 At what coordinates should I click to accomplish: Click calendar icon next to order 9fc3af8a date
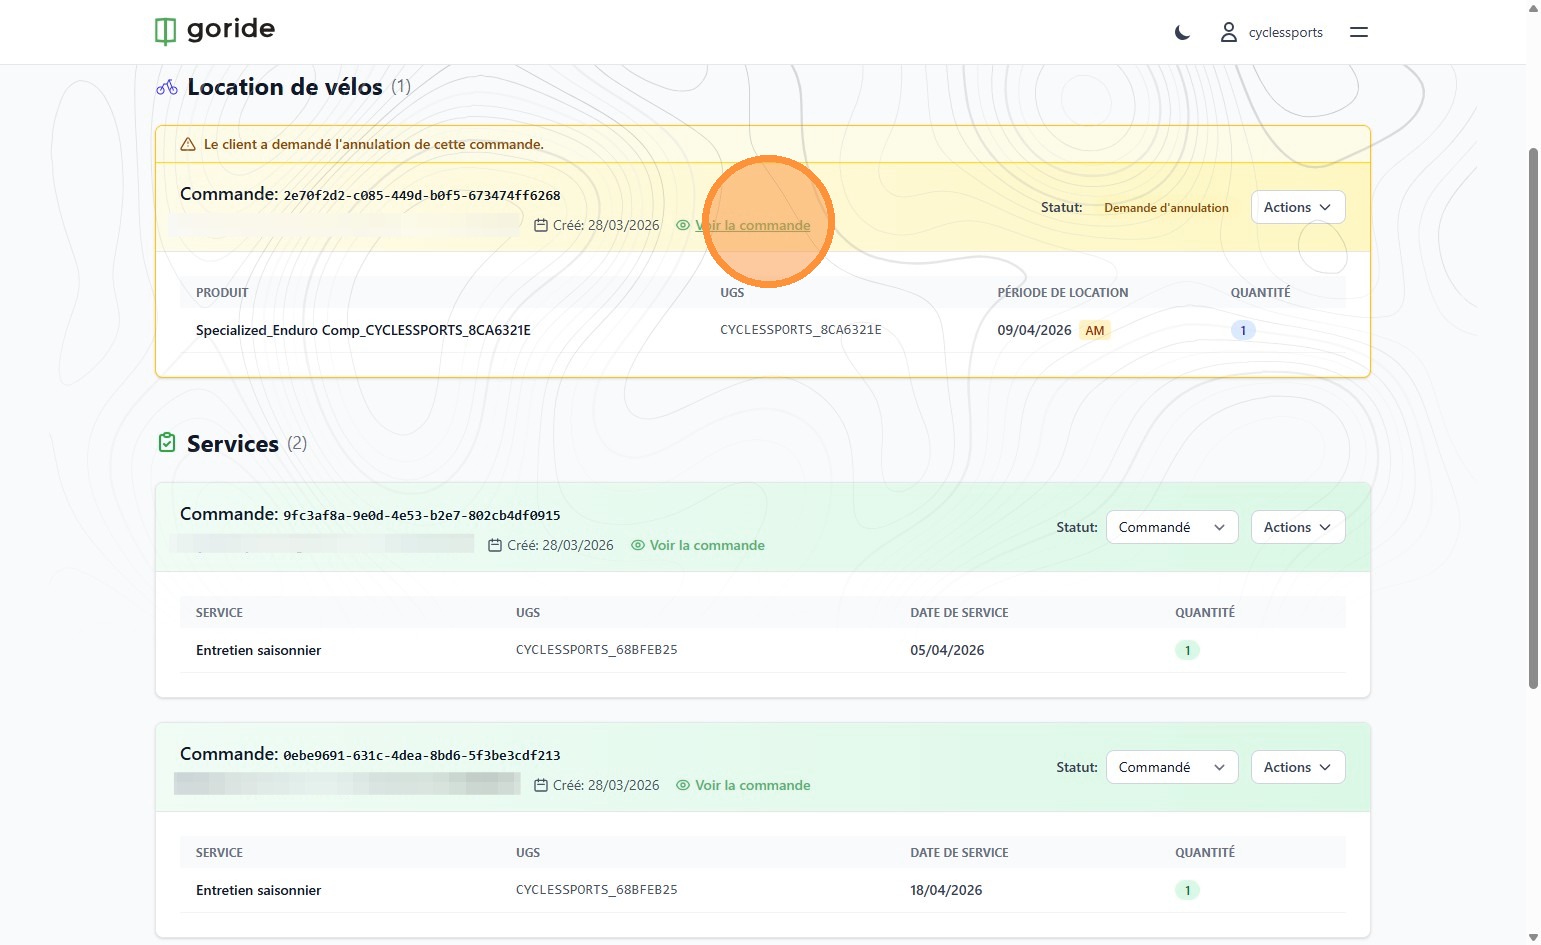495,546
